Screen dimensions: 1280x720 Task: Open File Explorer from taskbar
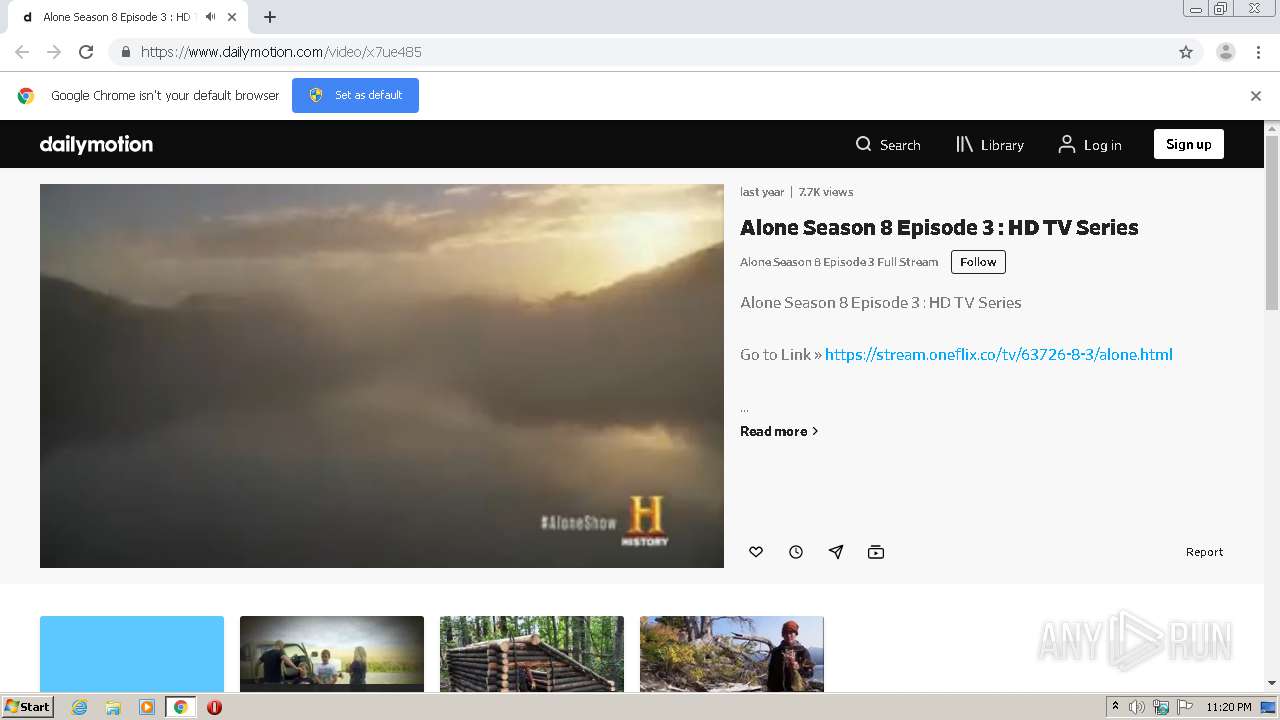click(x=113, y=707)
